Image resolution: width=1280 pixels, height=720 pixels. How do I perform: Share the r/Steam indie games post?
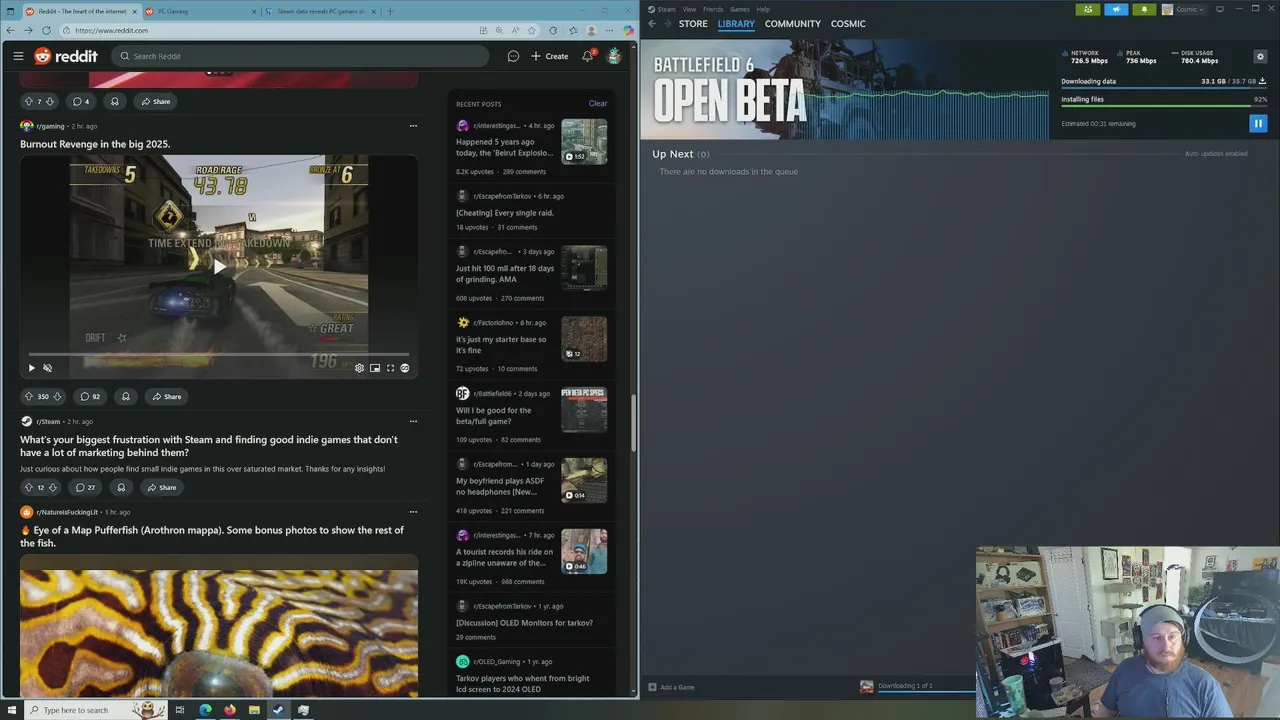click(x=161, y=487)
